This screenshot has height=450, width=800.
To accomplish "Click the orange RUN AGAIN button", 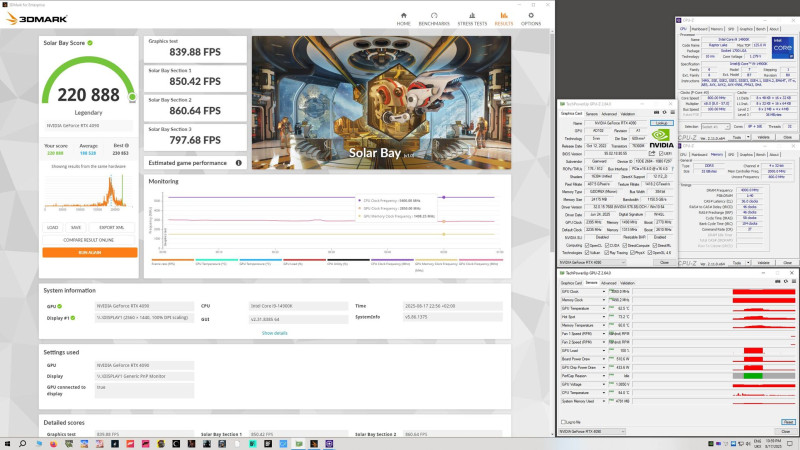I will coord(90,252).
